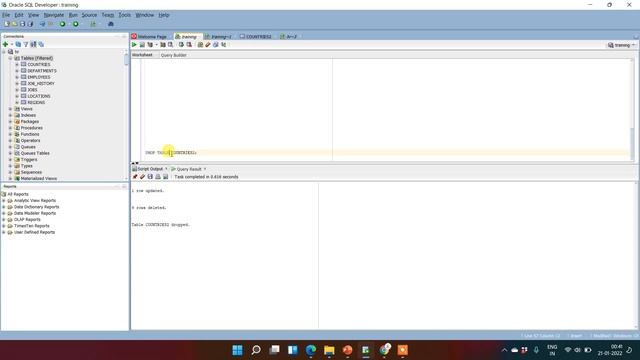
Task: Click 'Table COUNTRIES2 dropped.' output text
Action: pos(161,225)
